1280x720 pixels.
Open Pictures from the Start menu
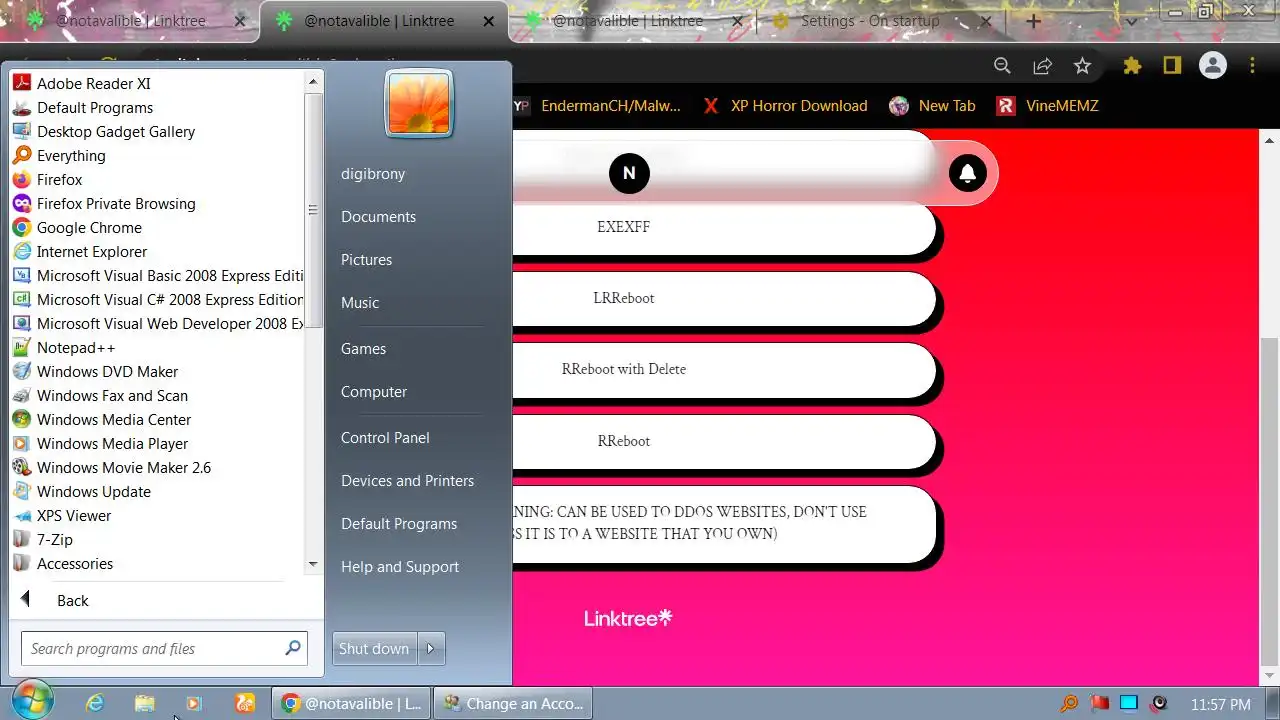coord(366,260)
